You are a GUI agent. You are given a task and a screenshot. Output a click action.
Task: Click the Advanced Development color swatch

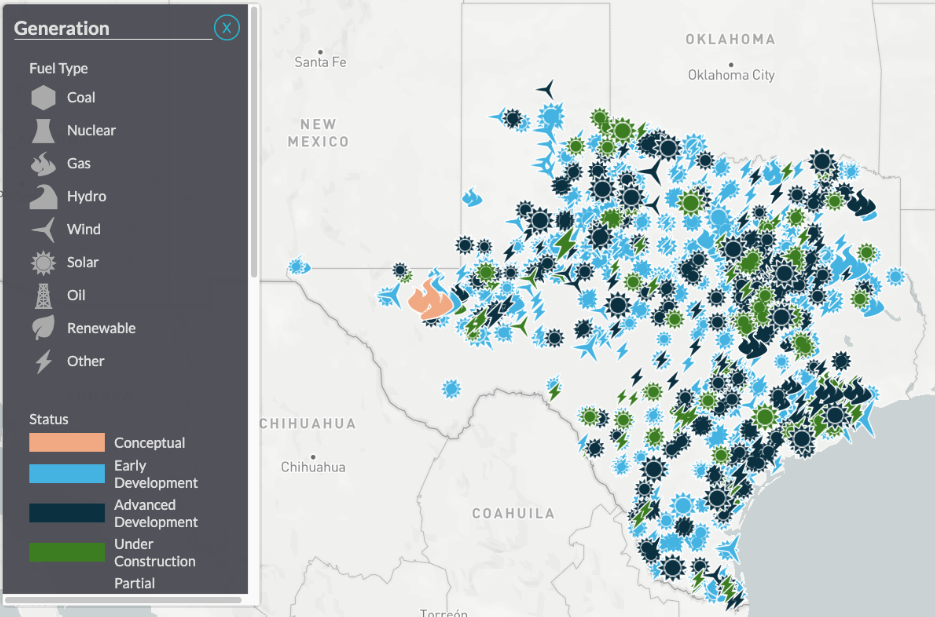click(68, 512)
